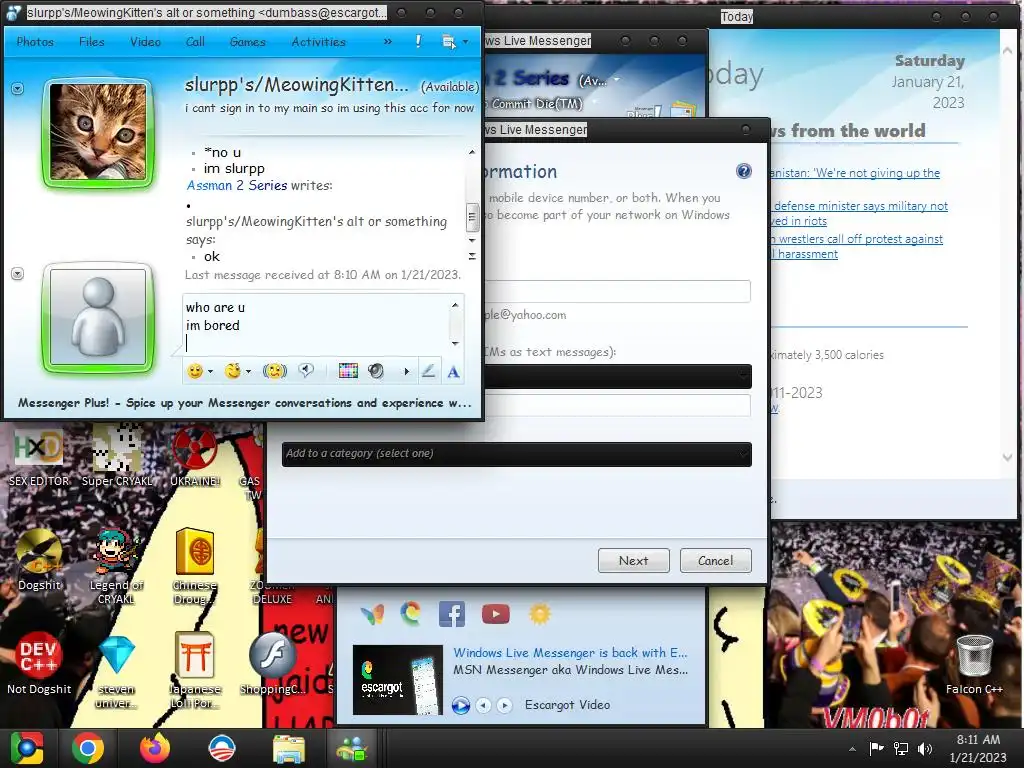Click the Messenger Plus! banner text
Image resolution: width=1024 pixels, height=768 pixels.
245,403
